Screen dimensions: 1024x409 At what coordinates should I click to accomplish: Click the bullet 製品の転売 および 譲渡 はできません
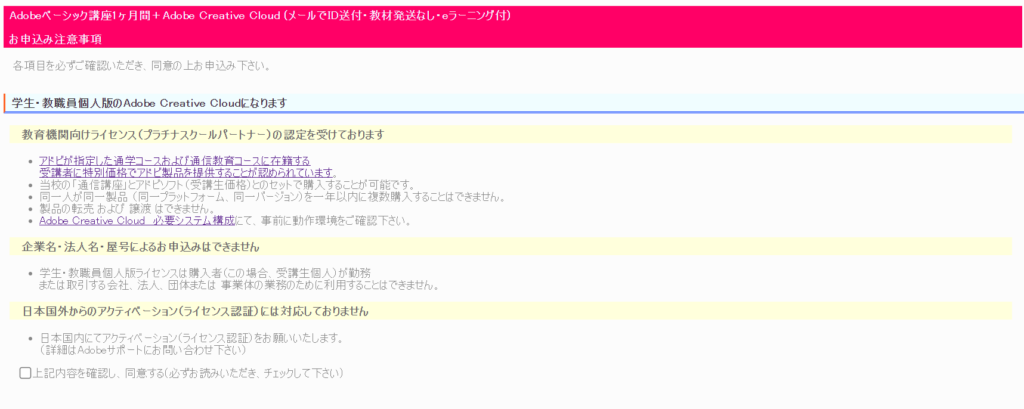point(127,209)
